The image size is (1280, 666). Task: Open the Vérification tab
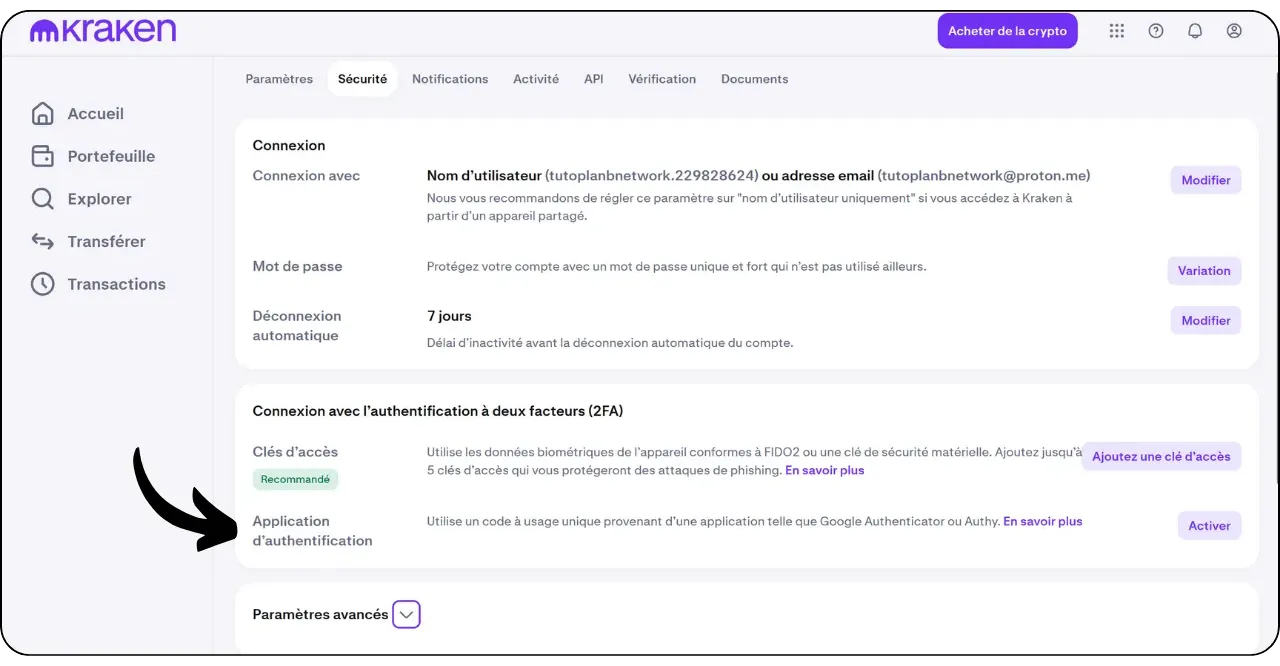(662, 79)
